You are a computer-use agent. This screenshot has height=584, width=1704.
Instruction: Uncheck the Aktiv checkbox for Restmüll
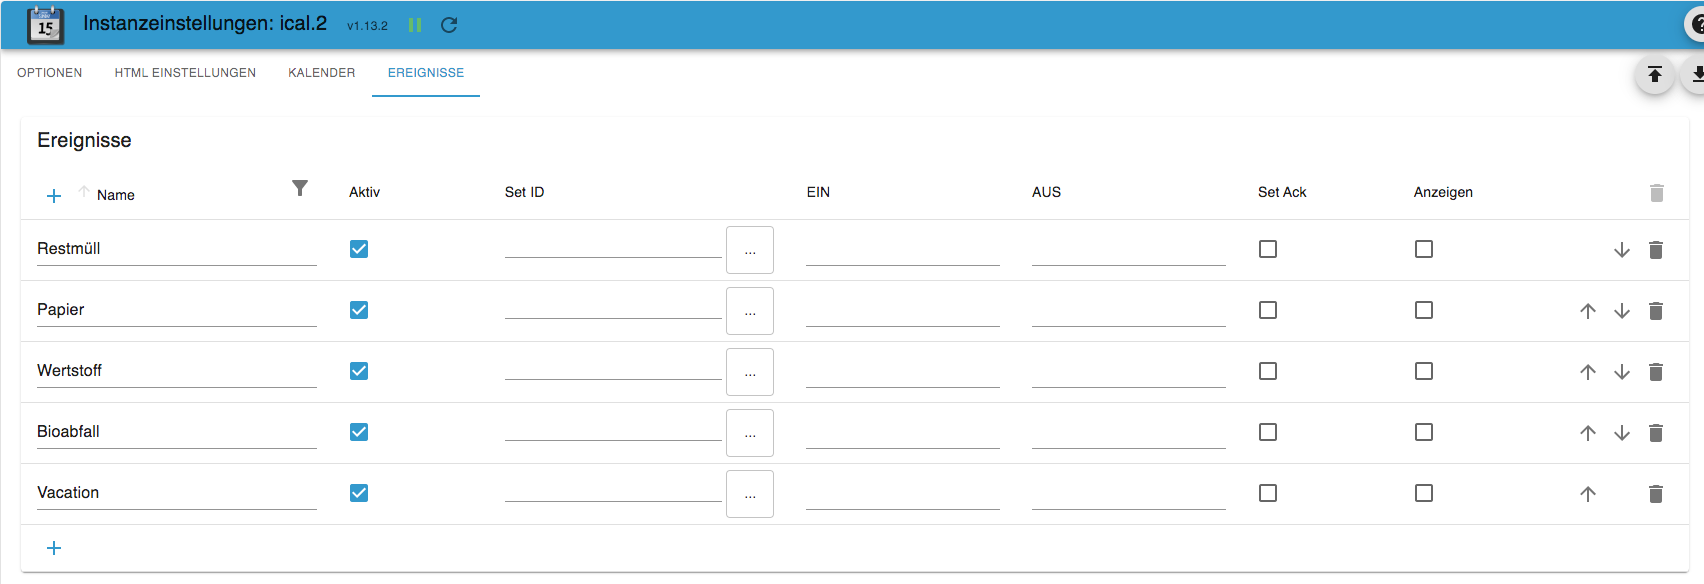click(x=359, y=249)
